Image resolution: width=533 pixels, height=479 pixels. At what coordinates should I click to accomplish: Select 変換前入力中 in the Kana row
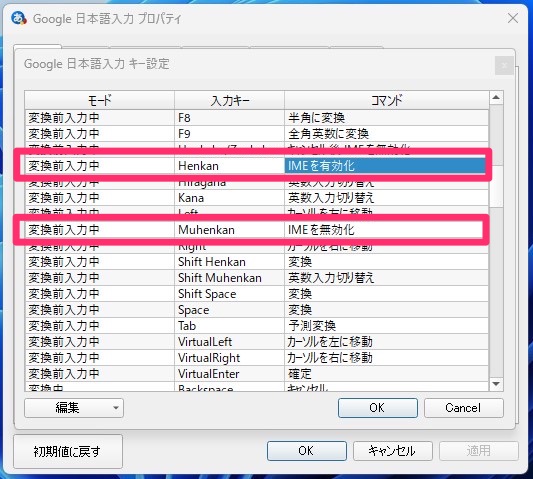coord(100,198)
